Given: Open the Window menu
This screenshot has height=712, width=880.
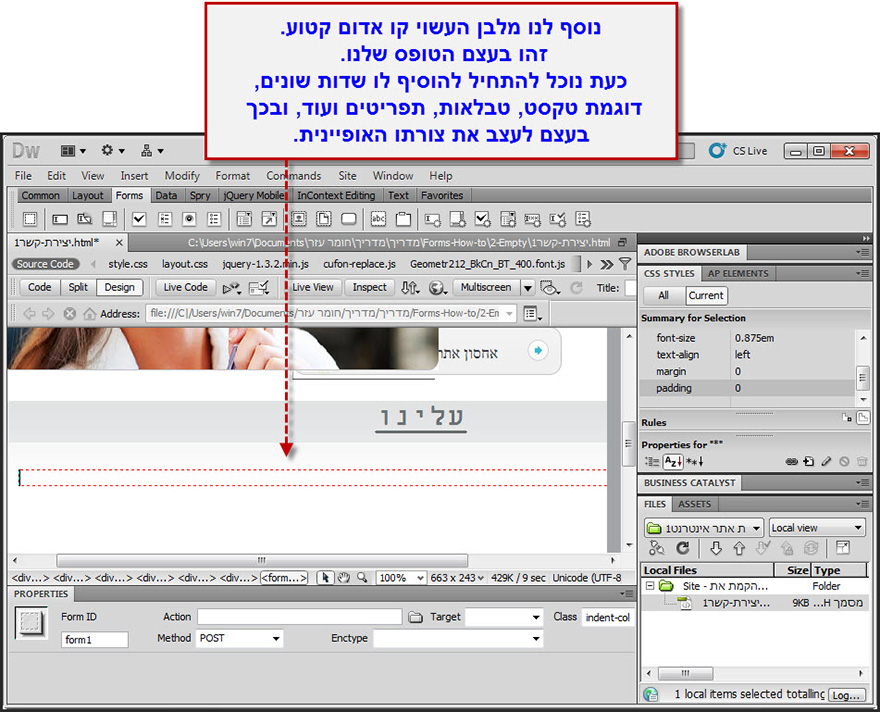Looking at the screenshot, I should (393, 176).
